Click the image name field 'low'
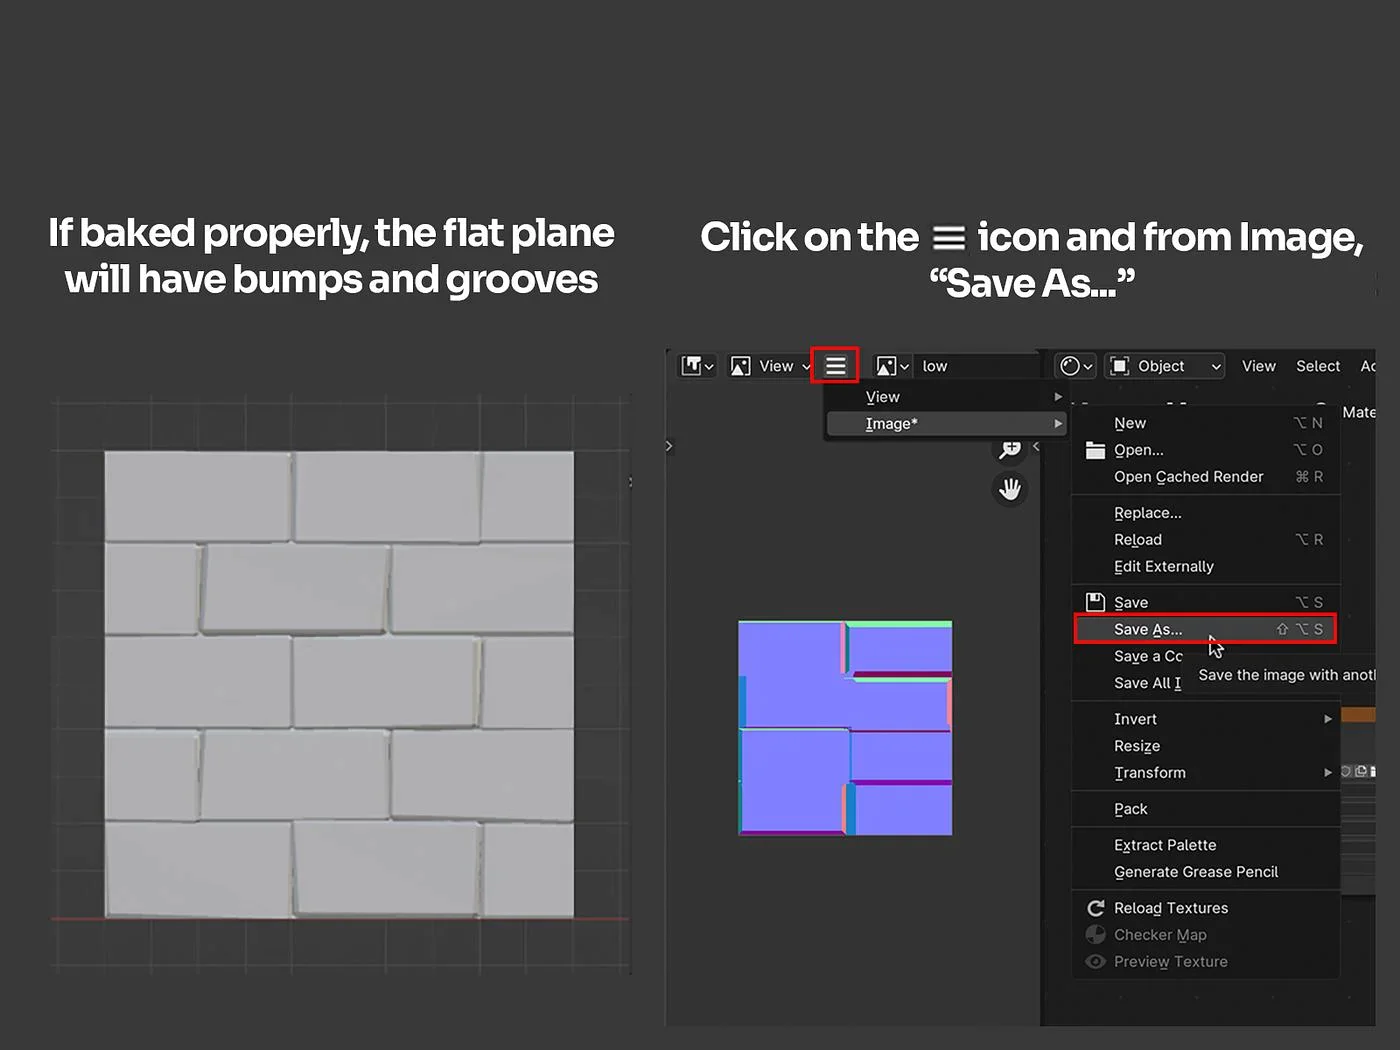The width and height of the screenshot is (1400, 1050). point(977,366)
